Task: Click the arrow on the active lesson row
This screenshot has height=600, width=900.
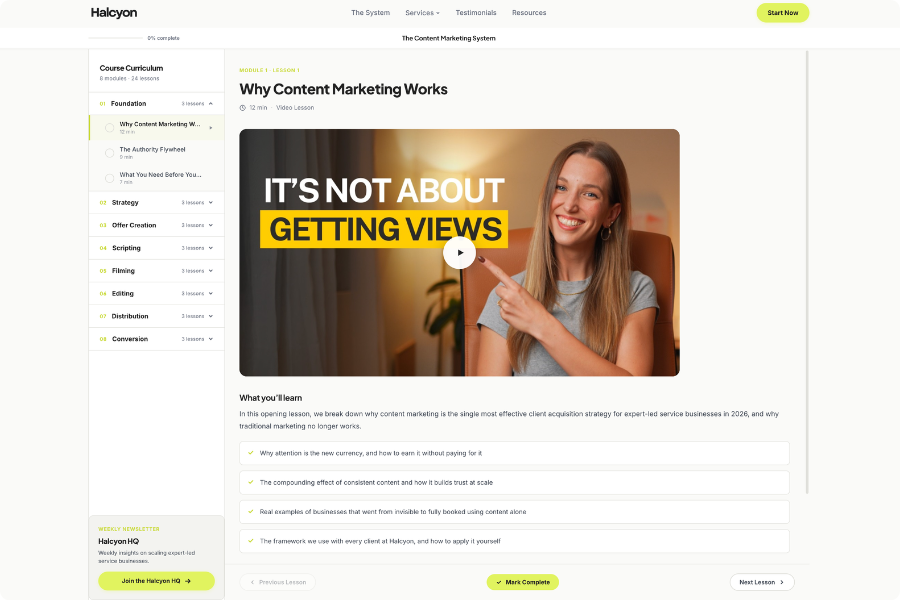Action: (211, 128)
